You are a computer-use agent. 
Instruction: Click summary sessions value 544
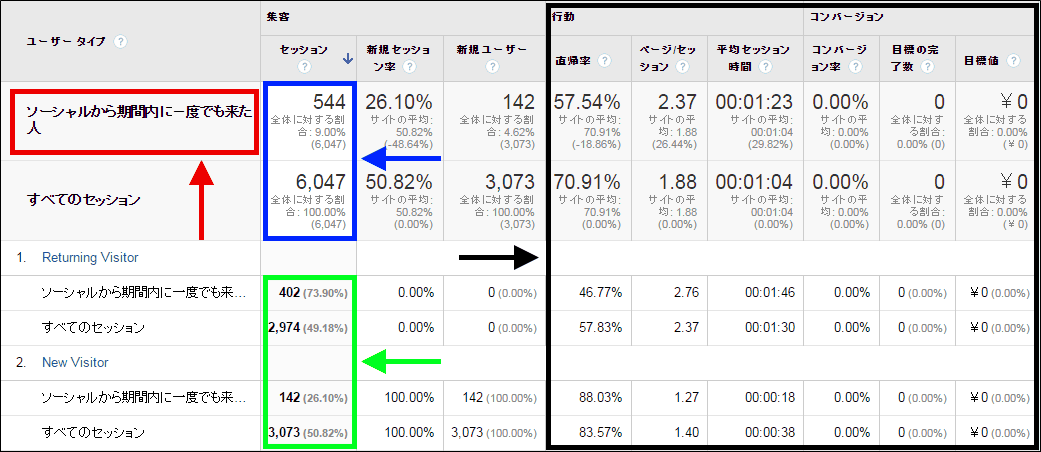330,102
